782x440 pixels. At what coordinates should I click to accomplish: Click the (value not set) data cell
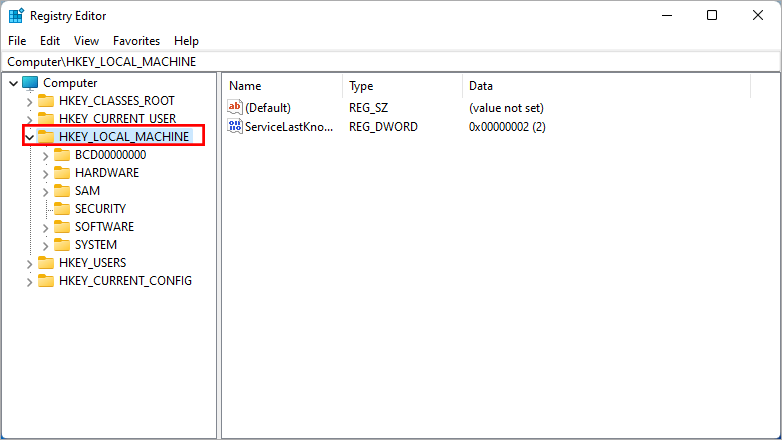coord(506,108)
